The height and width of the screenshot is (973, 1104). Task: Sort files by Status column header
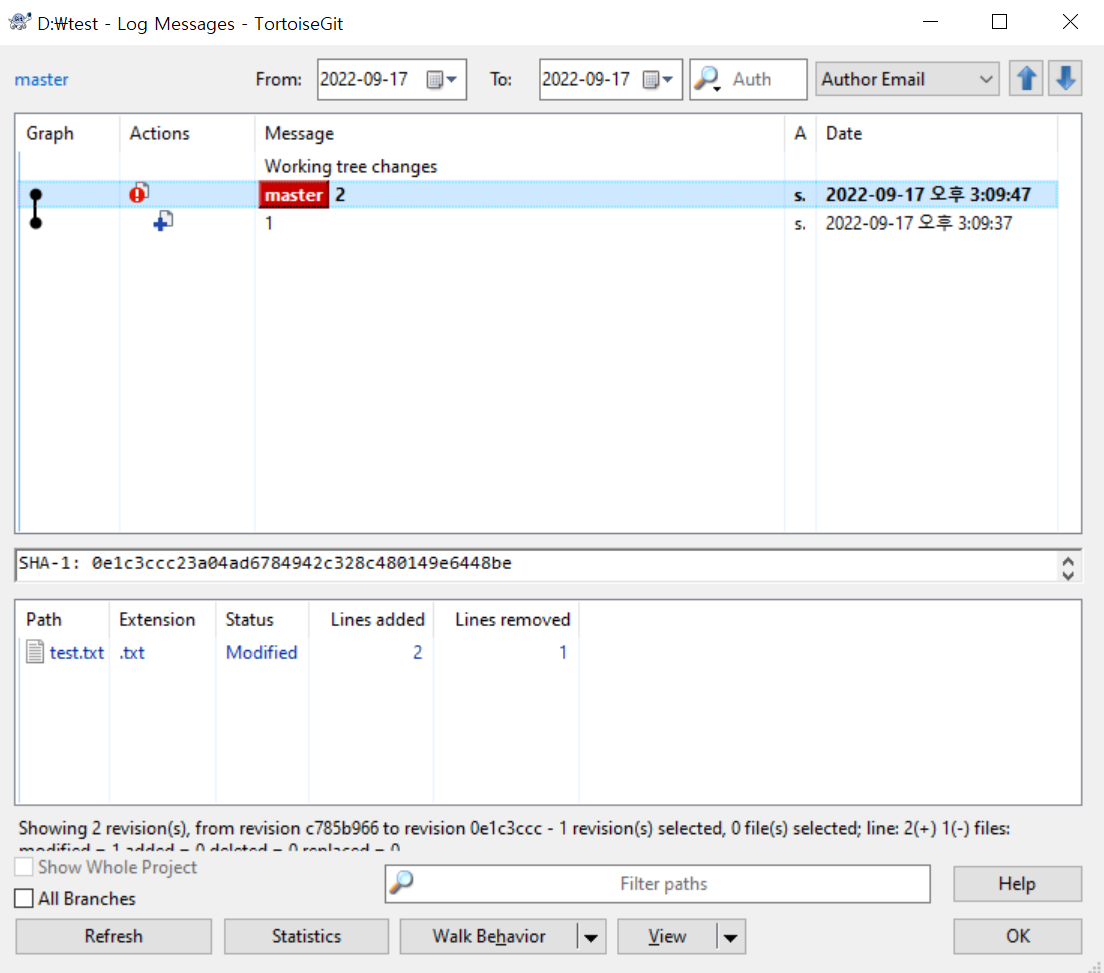pyautogui.click(x=262, y=620)
